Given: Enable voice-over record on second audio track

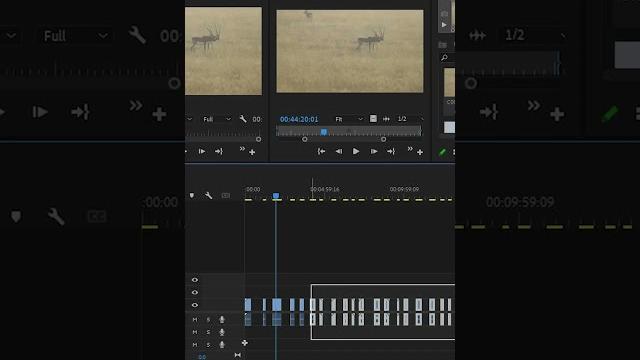Looking at the screenshot, I should (222, 332).
